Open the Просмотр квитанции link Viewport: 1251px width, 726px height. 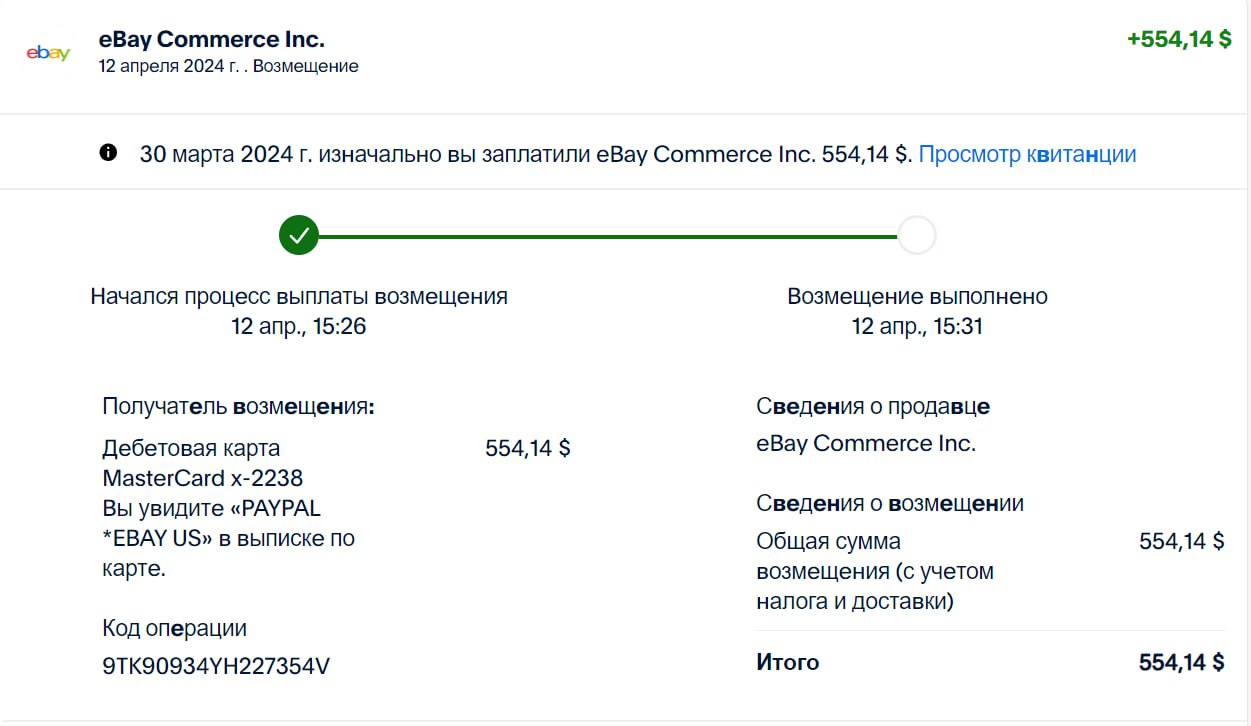pyautogui.click(x=1027, y=154)
